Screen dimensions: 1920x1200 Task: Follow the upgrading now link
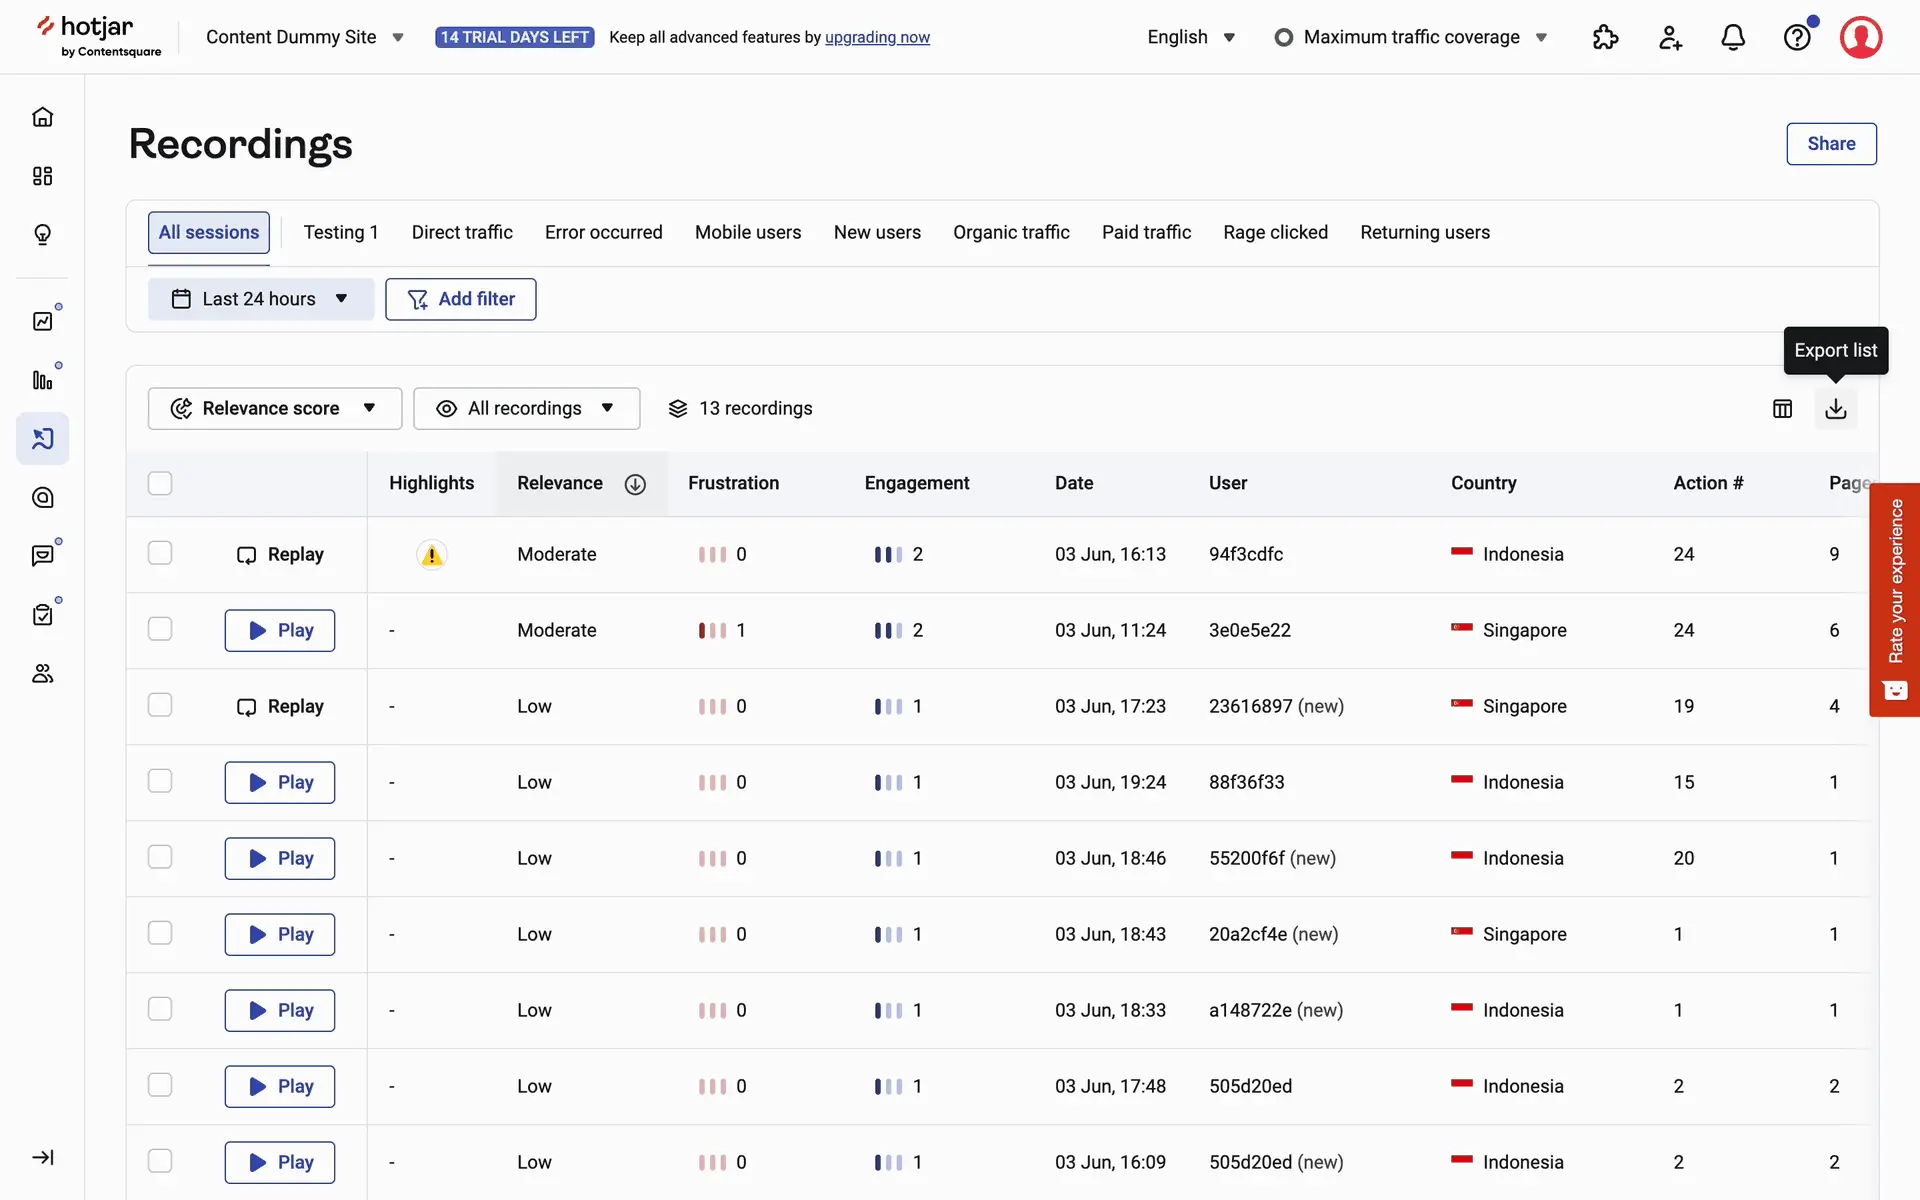(x=877, y=37)
